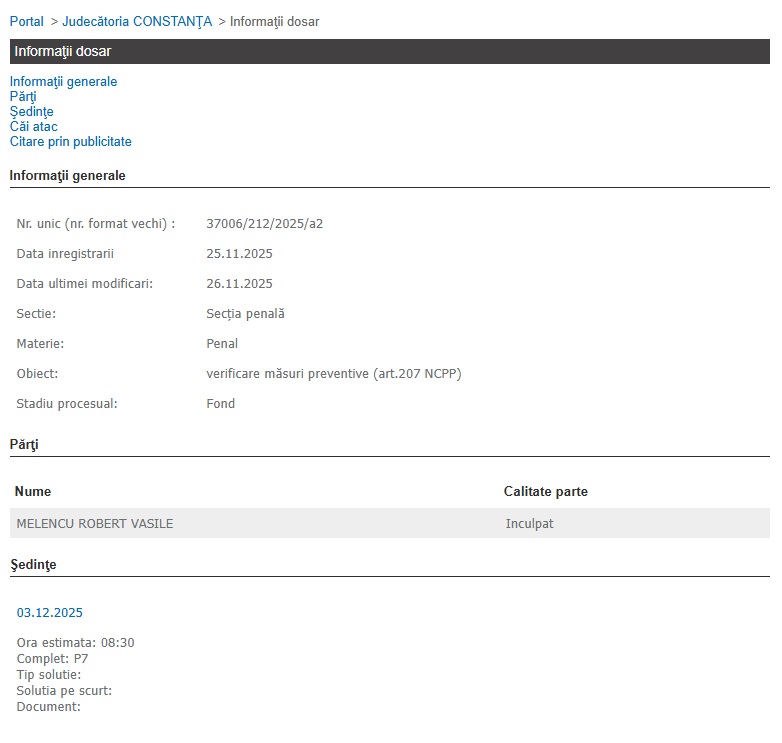Viewport: 782px width, 743px height.
Task: Open the Citare prin publicitate link
Action: click(70, 142)
